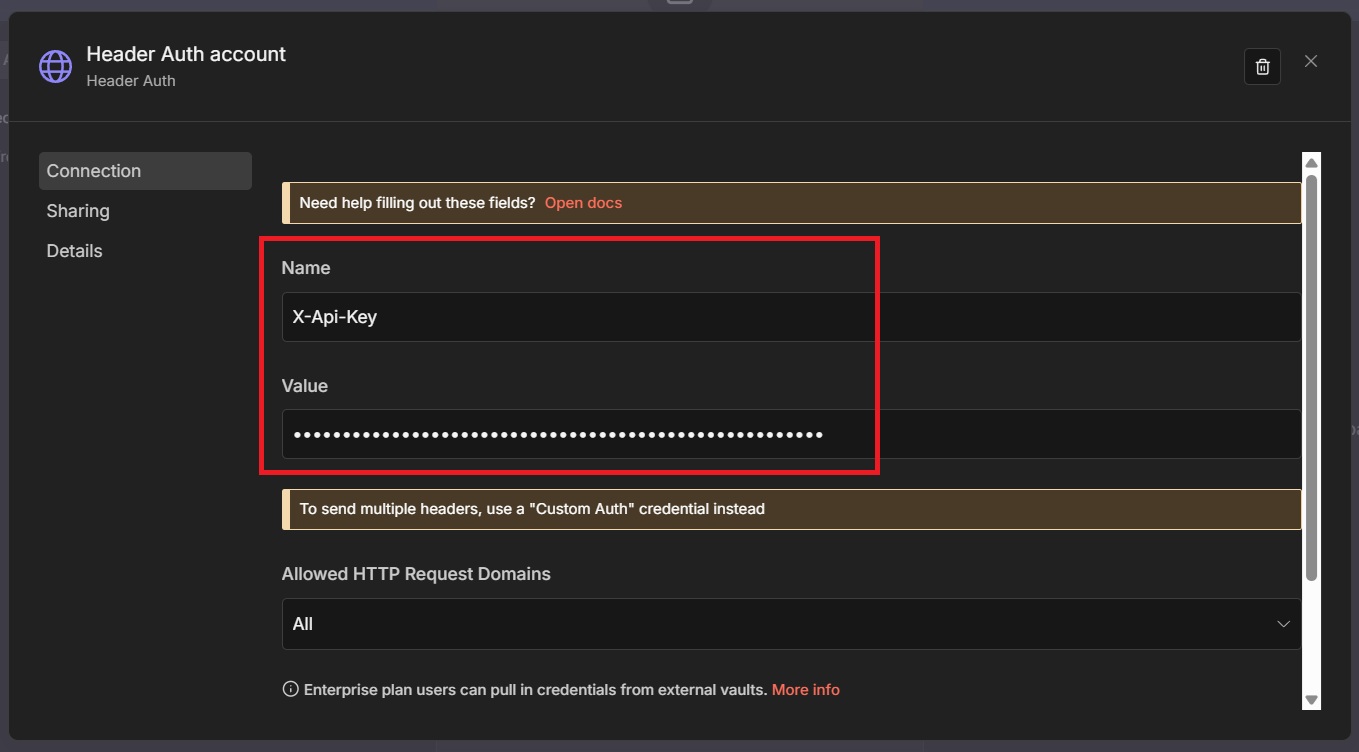Click into the masked Value field
The height and width of the screenshot is (752, 1359).
(790, 434)
